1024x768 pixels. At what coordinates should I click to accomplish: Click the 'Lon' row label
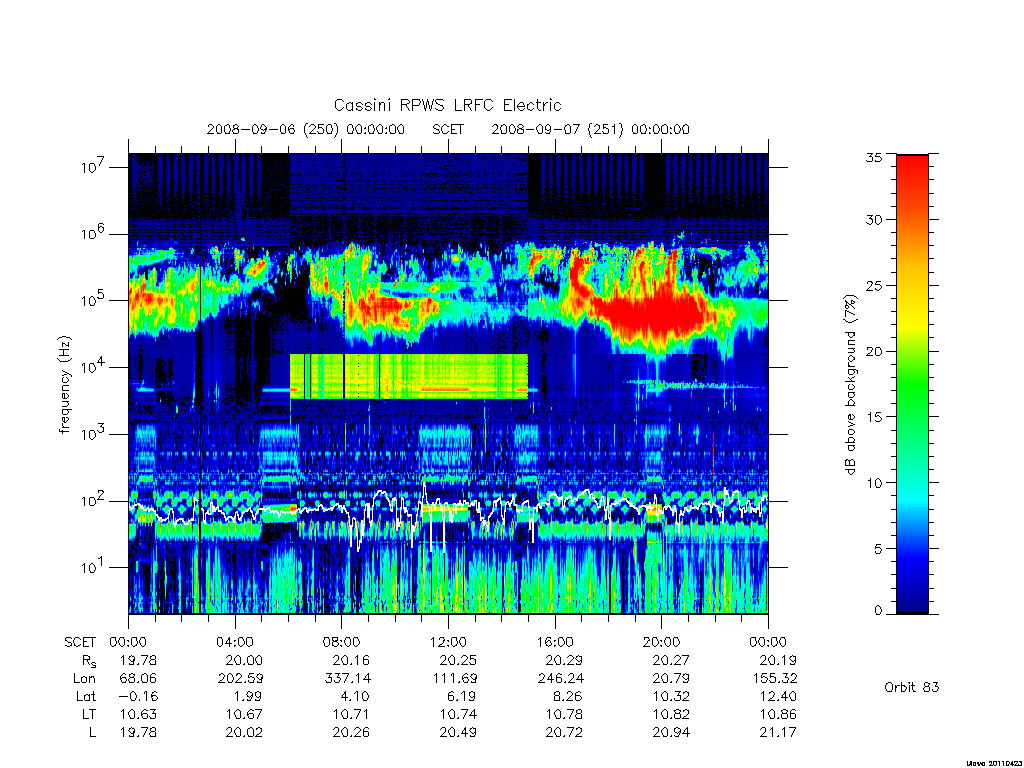(84, 679)
